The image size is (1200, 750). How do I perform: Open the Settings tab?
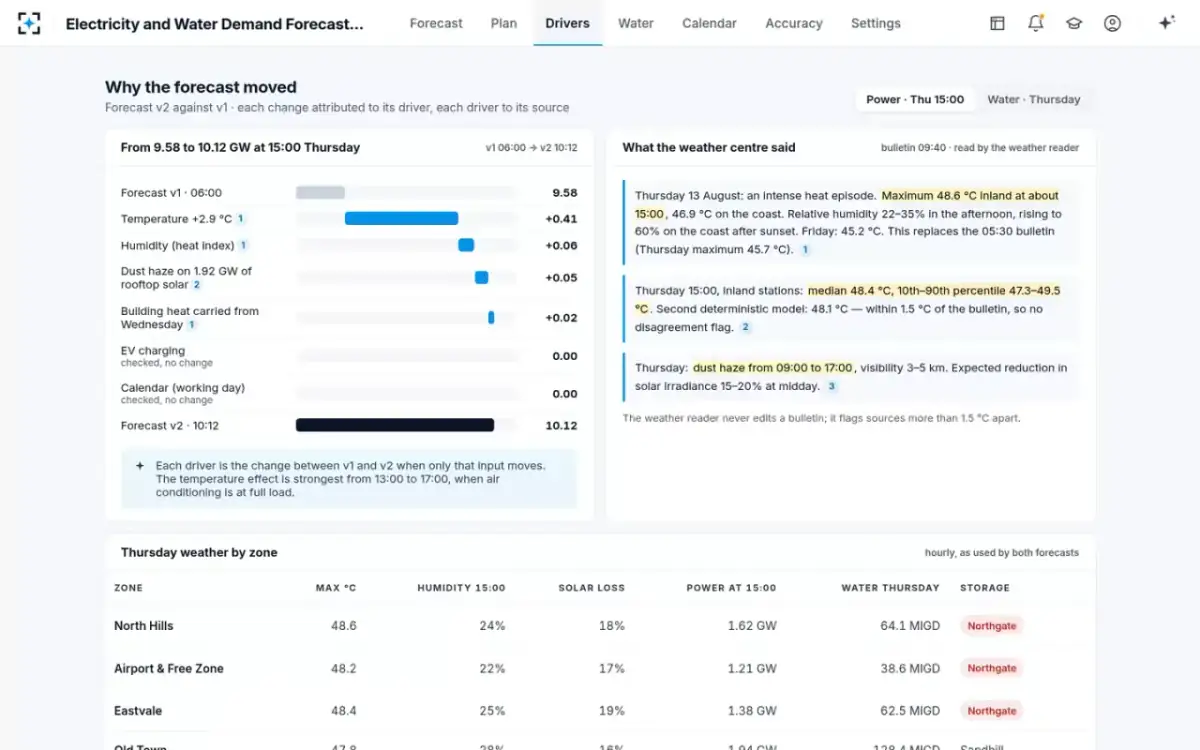(876, 23)
